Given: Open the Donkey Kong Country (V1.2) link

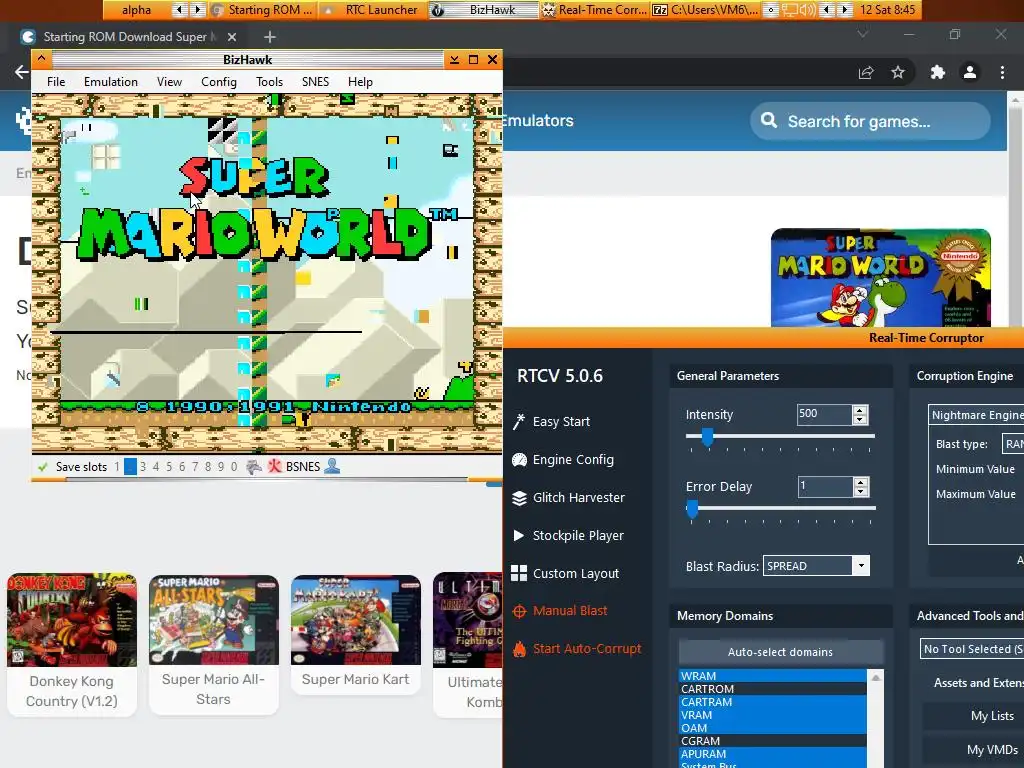Looking at the screenshot, I should [72, 644].
